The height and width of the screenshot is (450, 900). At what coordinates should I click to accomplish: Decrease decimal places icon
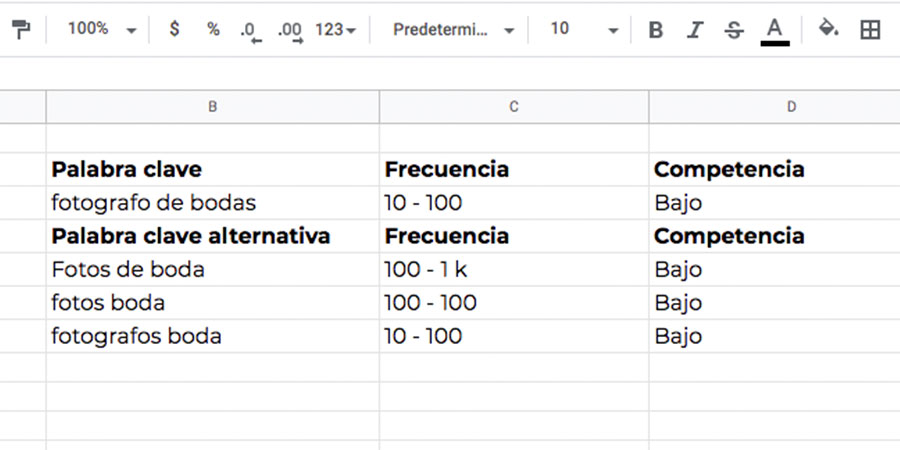click(x=250, y=32)
